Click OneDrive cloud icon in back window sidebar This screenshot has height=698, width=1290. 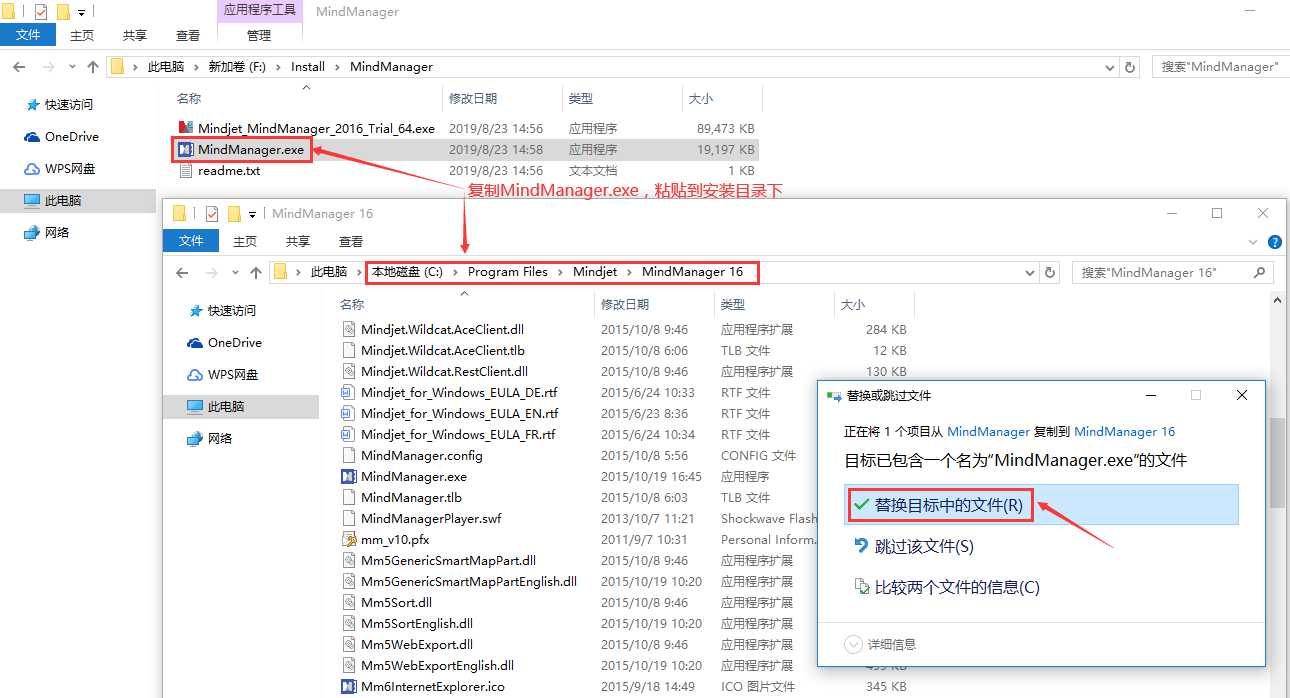point(32,137)
